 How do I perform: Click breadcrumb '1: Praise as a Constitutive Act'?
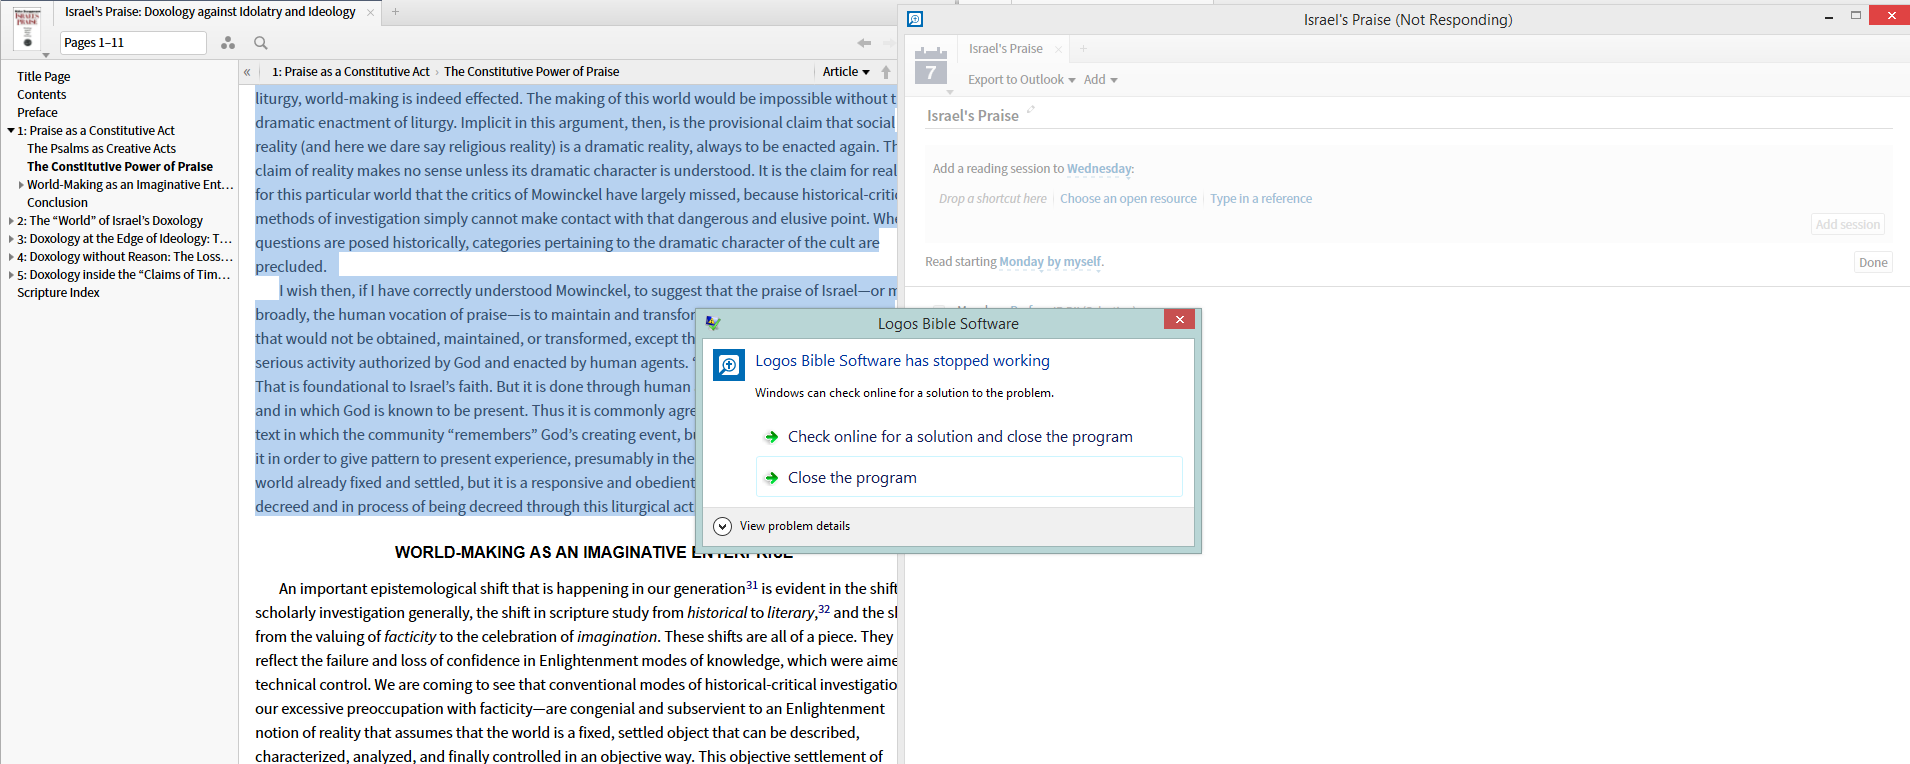pos(351,72)
